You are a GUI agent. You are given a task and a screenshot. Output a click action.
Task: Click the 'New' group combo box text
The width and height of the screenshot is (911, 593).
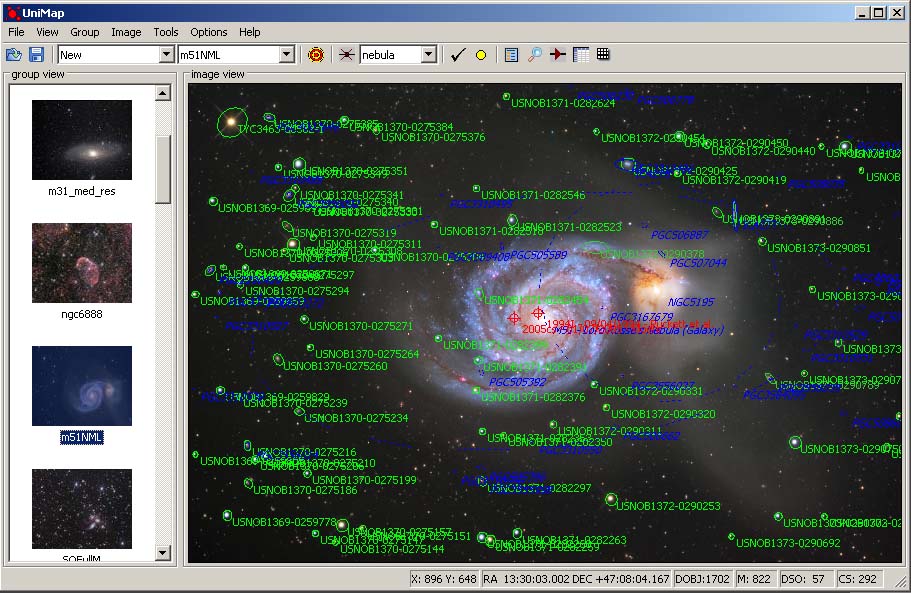109,55
